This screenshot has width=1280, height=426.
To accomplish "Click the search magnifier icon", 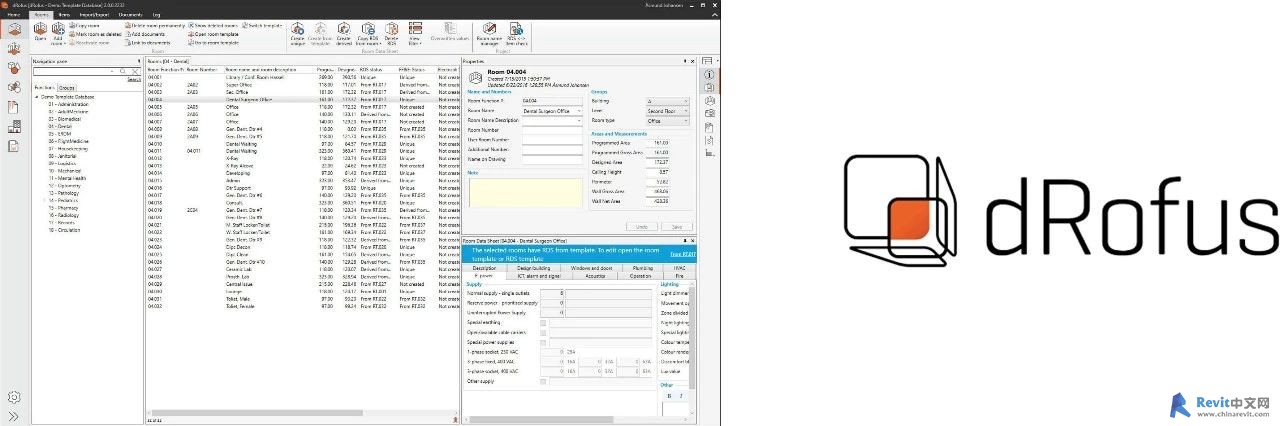I will pyautogui.click(x=123, y=71).
